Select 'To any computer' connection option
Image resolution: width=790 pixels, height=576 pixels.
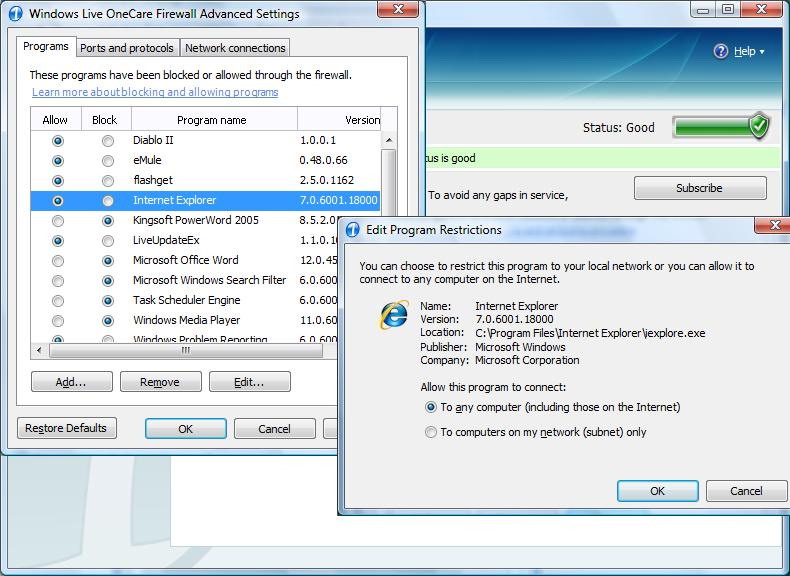tap(431, 407)
